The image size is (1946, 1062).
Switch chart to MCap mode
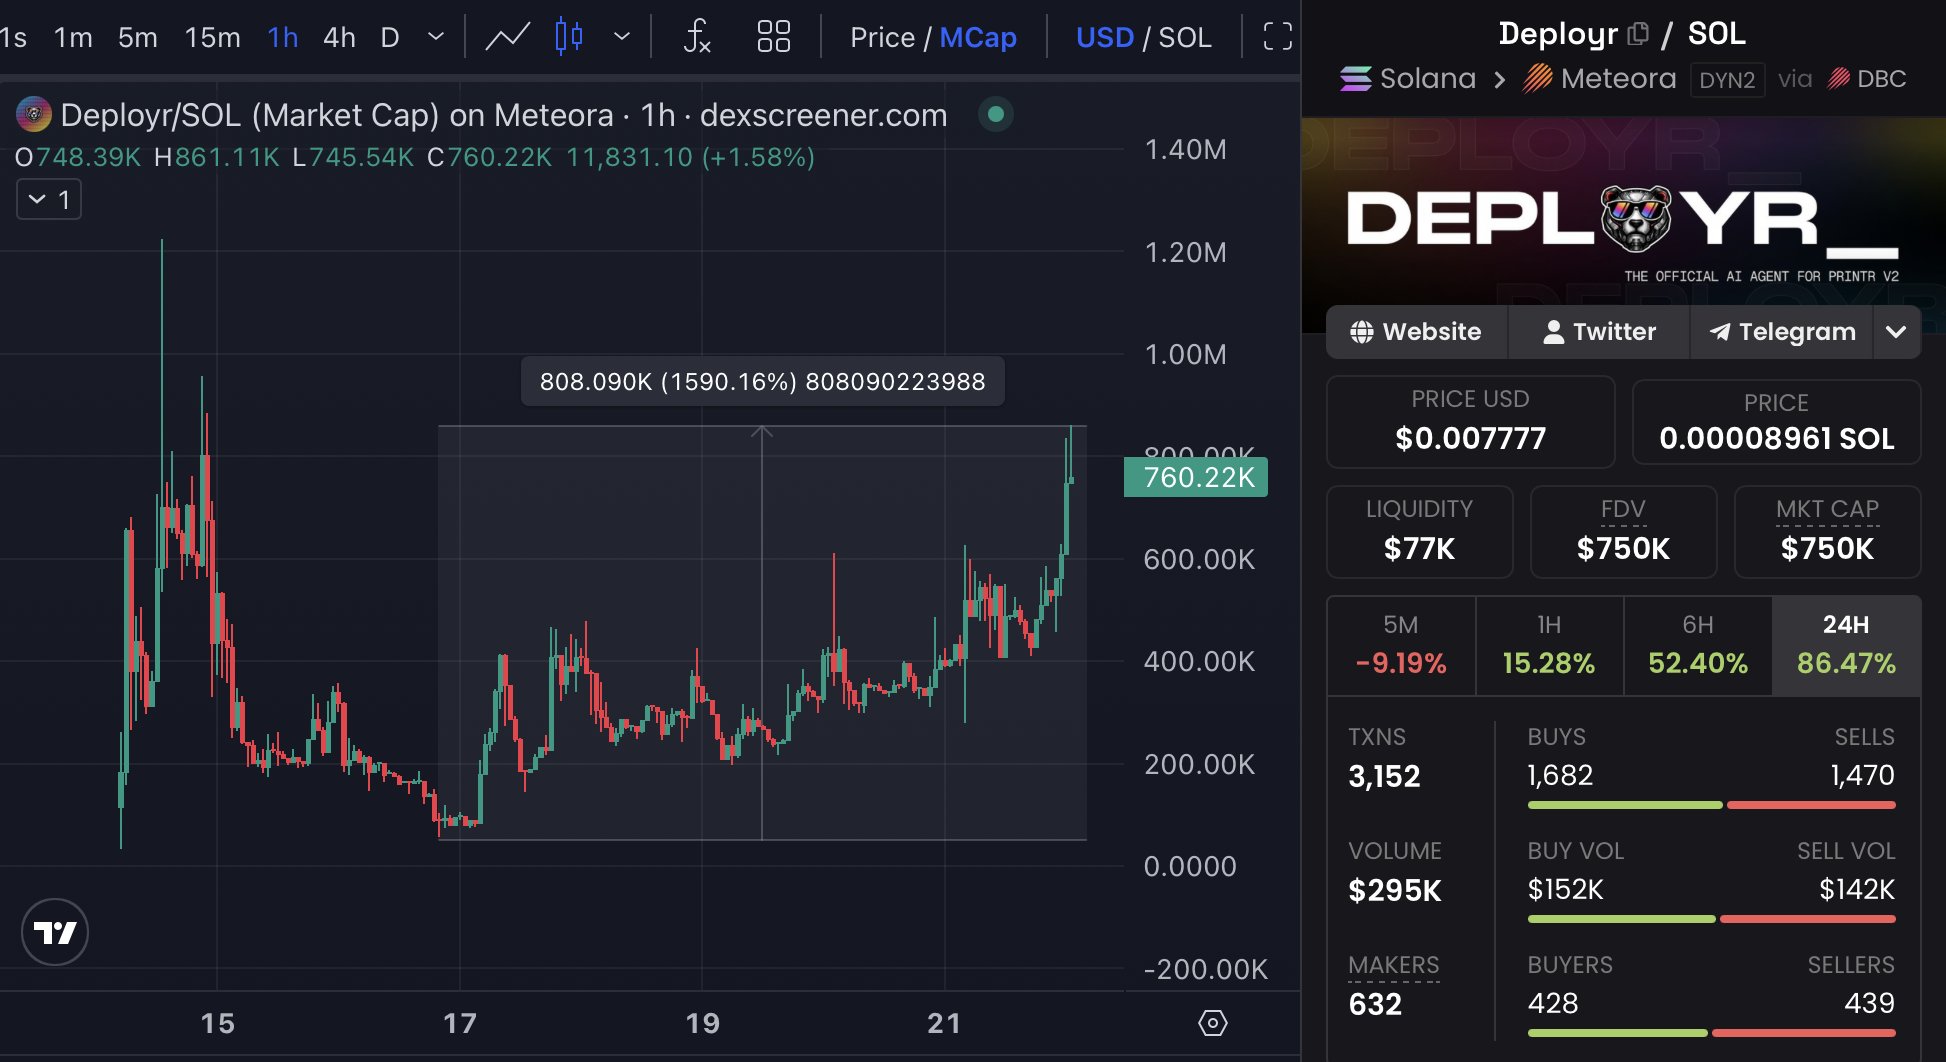tap(978, 38)
